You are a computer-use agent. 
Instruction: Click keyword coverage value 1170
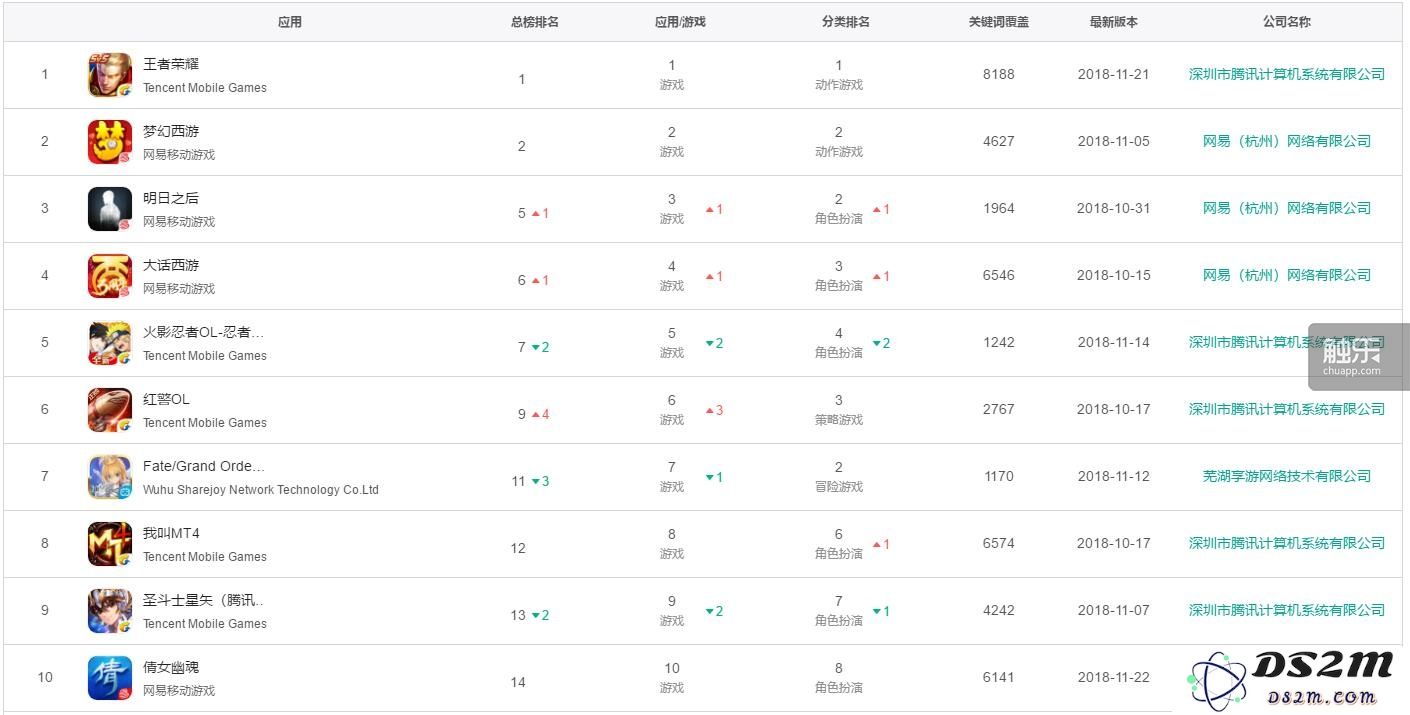pos(998,476)
